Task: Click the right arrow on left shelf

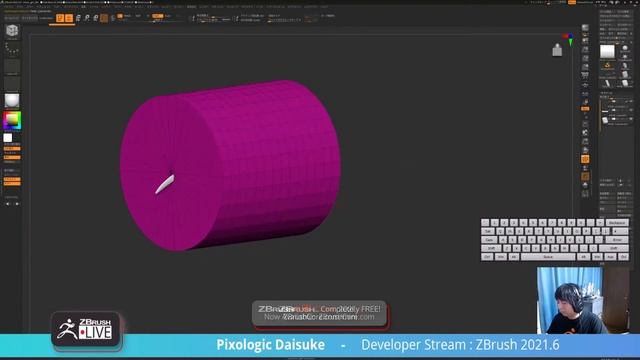Action: 17,203
